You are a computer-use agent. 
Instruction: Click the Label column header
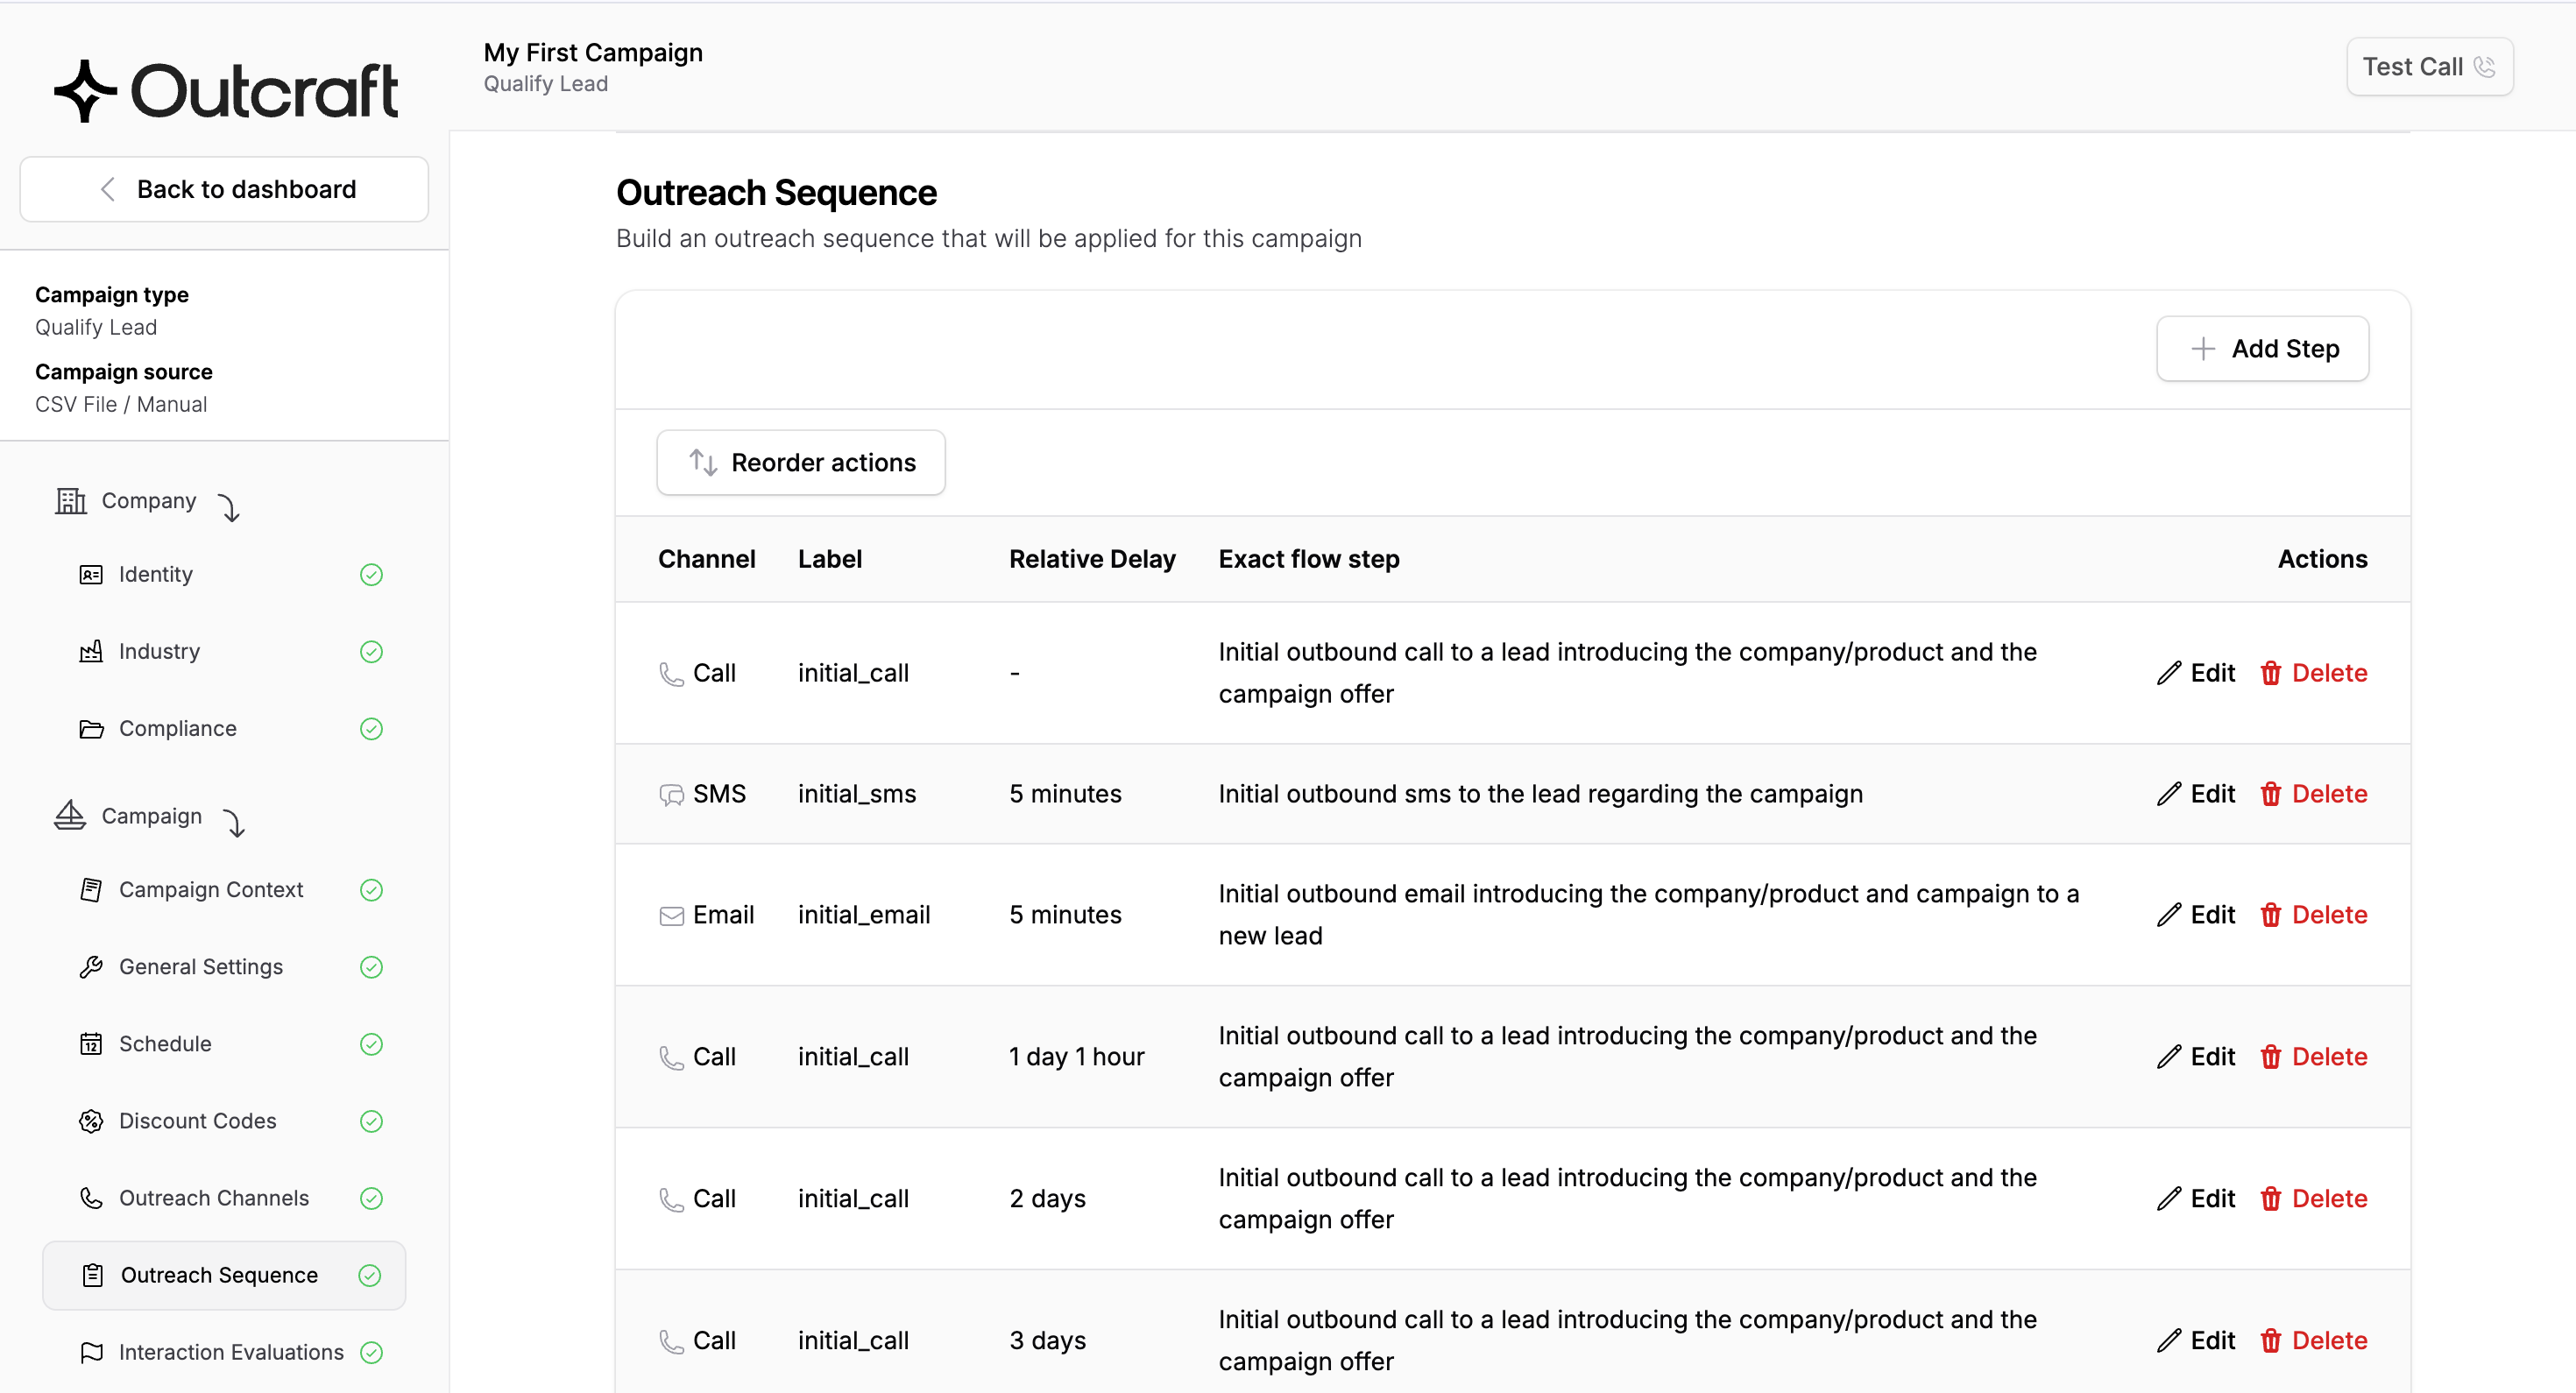coord(830,559)
